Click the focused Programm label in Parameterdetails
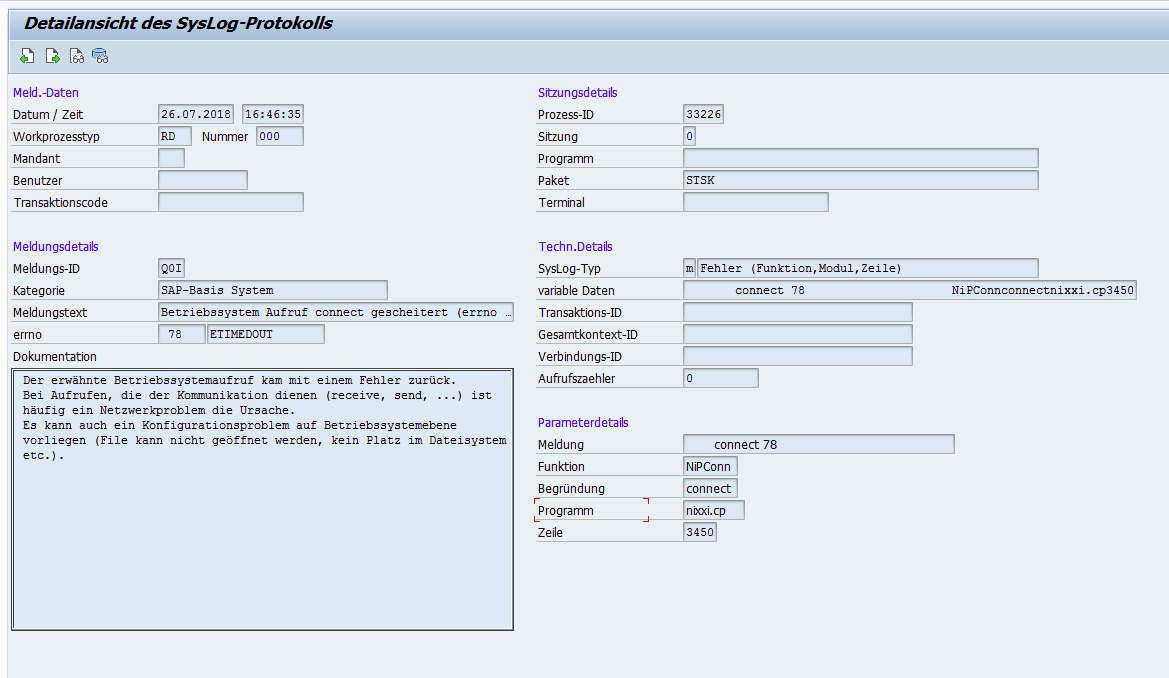 click(x=566, y=510)
